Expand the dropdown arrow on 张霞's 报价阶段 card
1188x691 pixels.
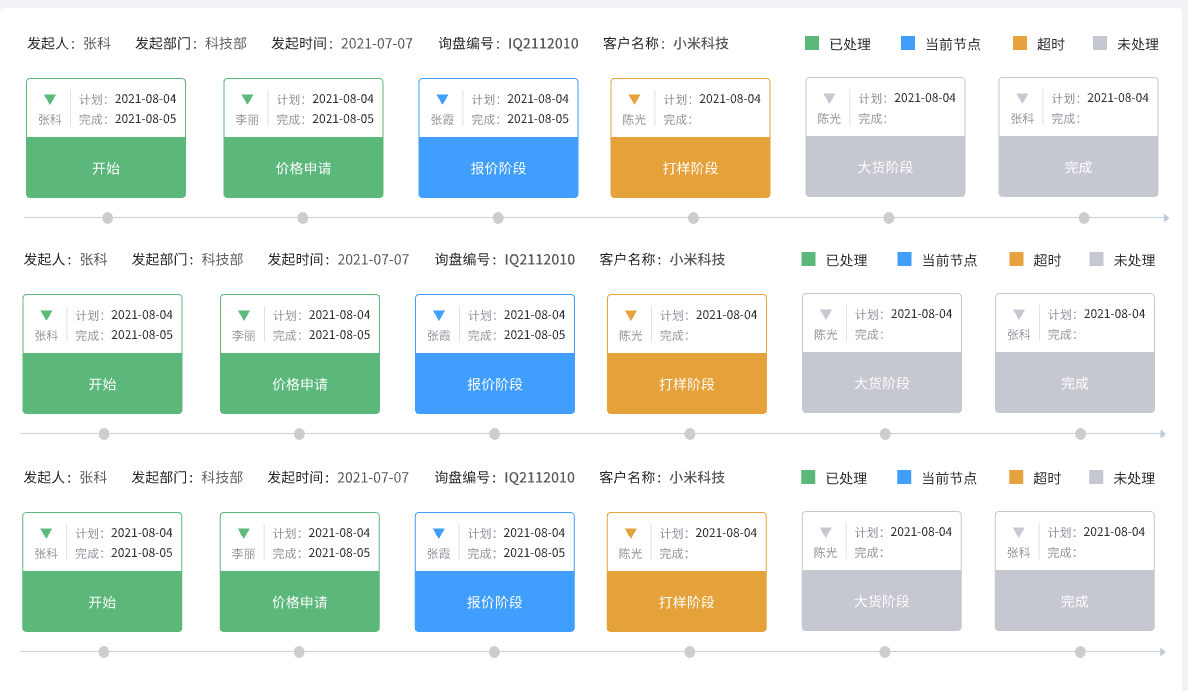pyautogui.click(x=441, y=99)
